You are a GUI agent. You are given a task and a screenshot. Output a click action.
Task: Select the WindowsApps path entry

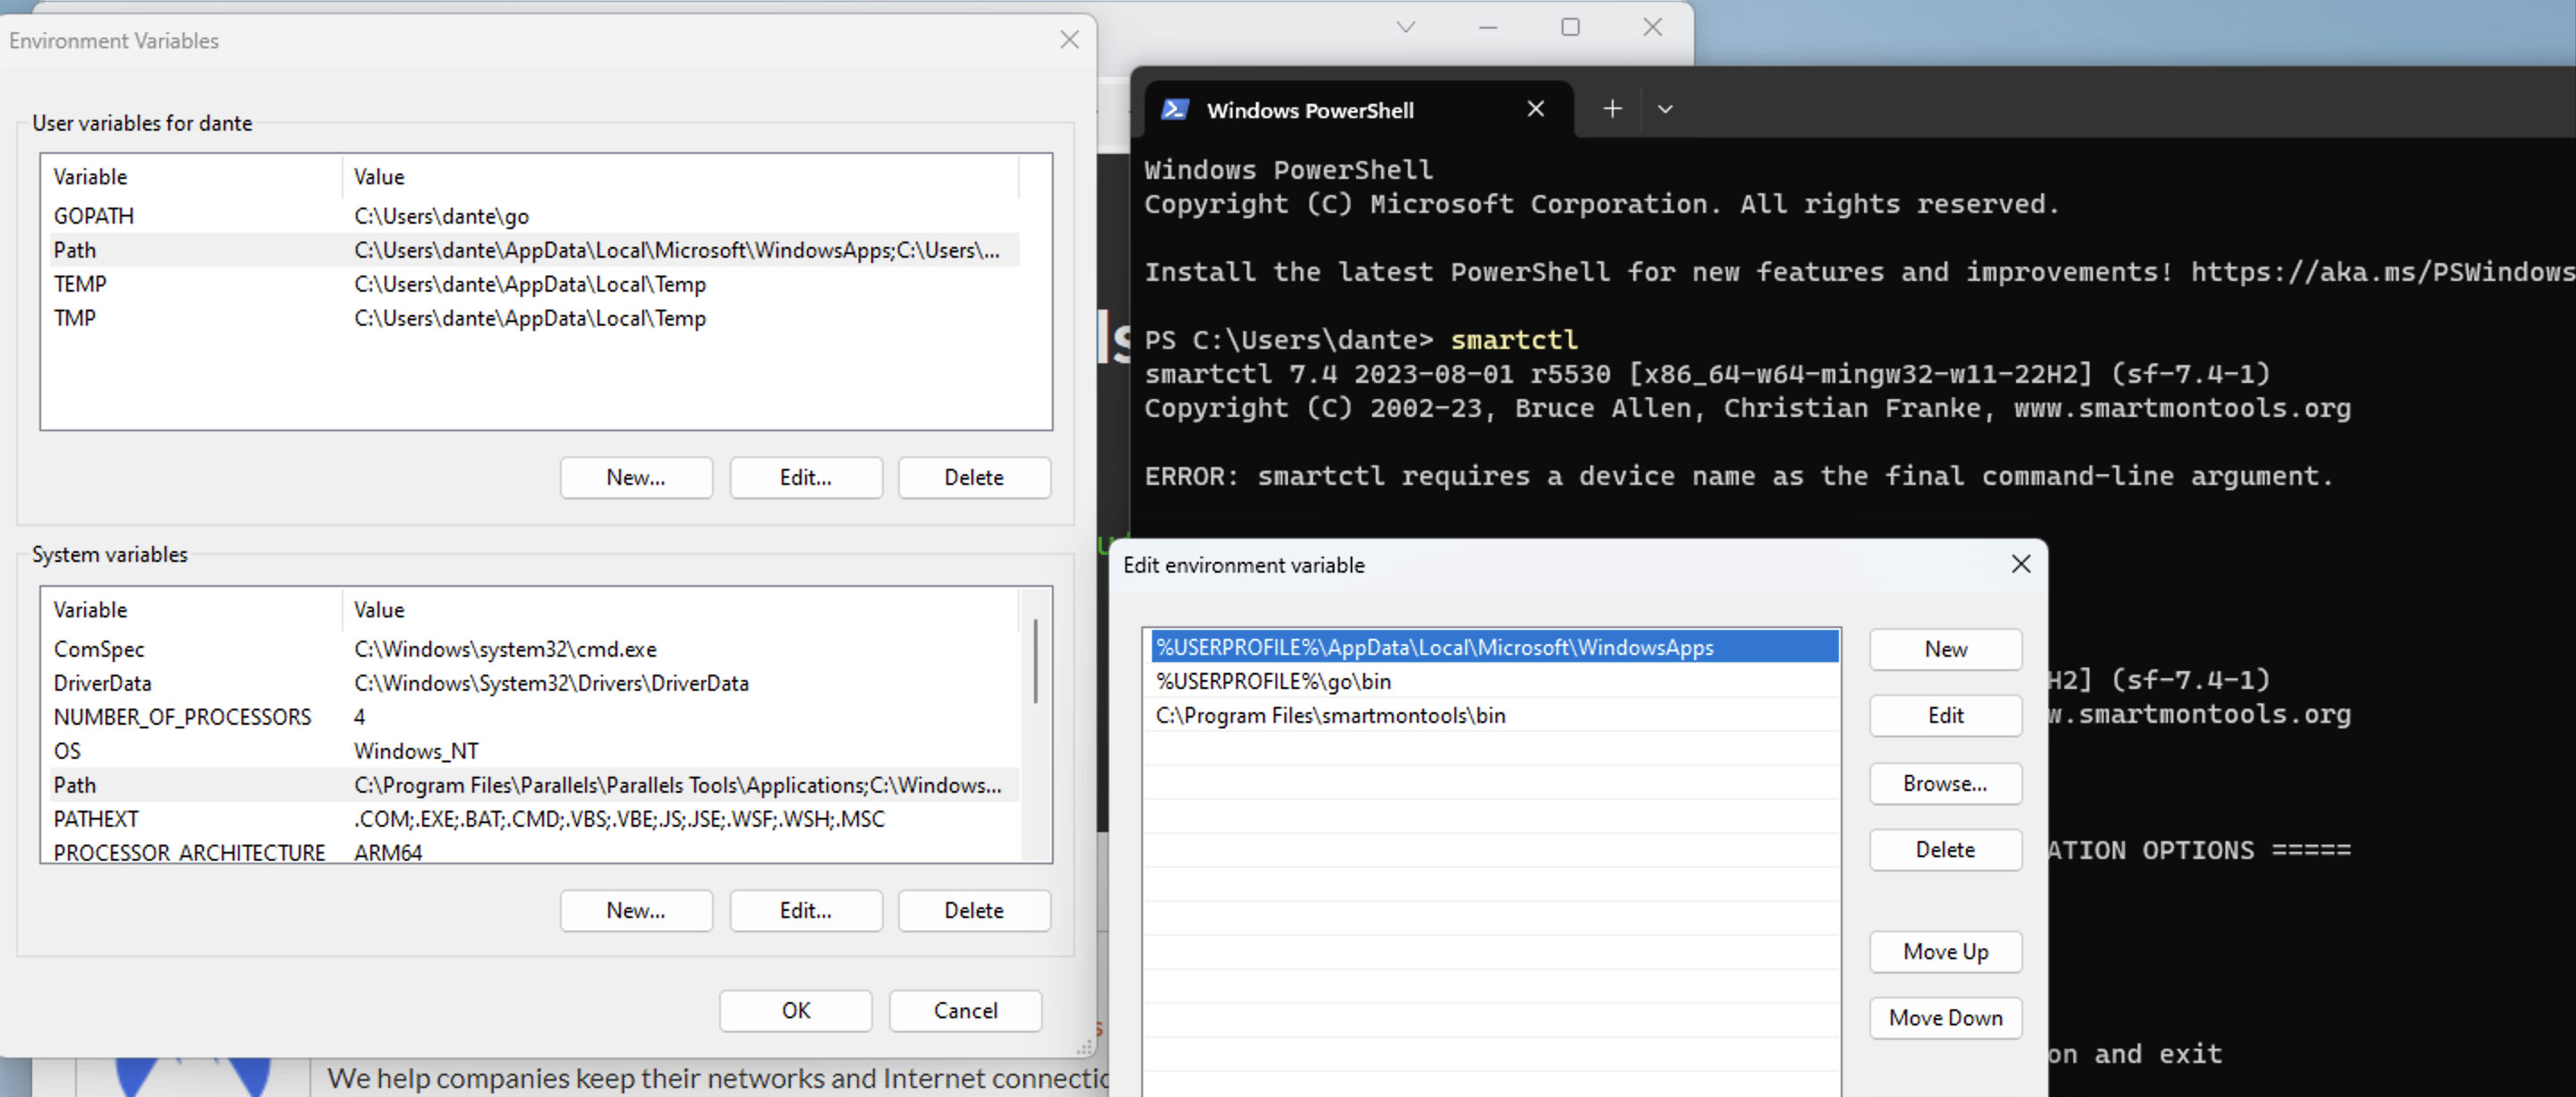[1494, 647]
